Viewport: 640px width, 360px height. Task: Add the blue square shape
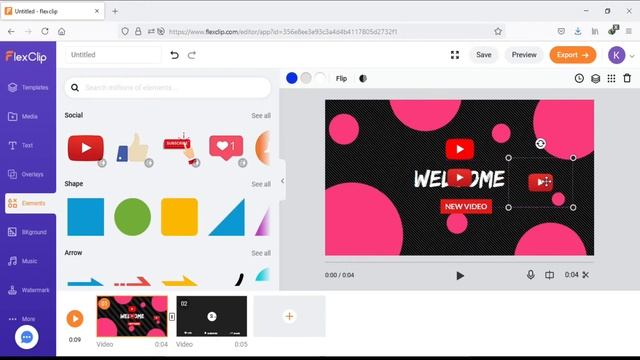tap(86, 217)
